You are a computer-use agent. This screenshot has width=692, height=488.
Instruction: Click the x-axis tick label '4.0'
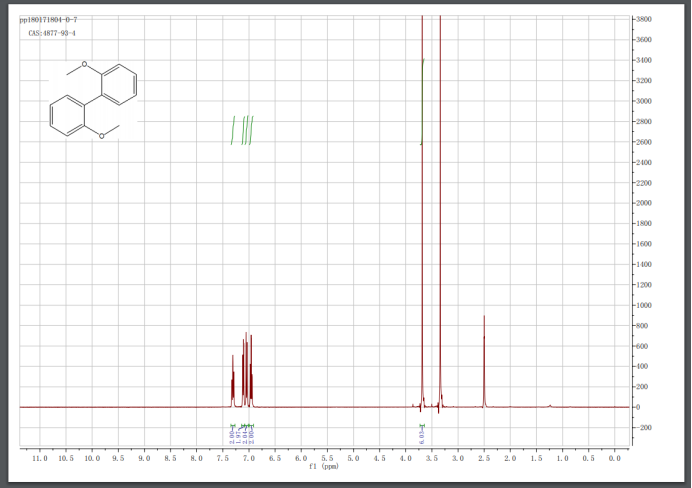(406, 458)
